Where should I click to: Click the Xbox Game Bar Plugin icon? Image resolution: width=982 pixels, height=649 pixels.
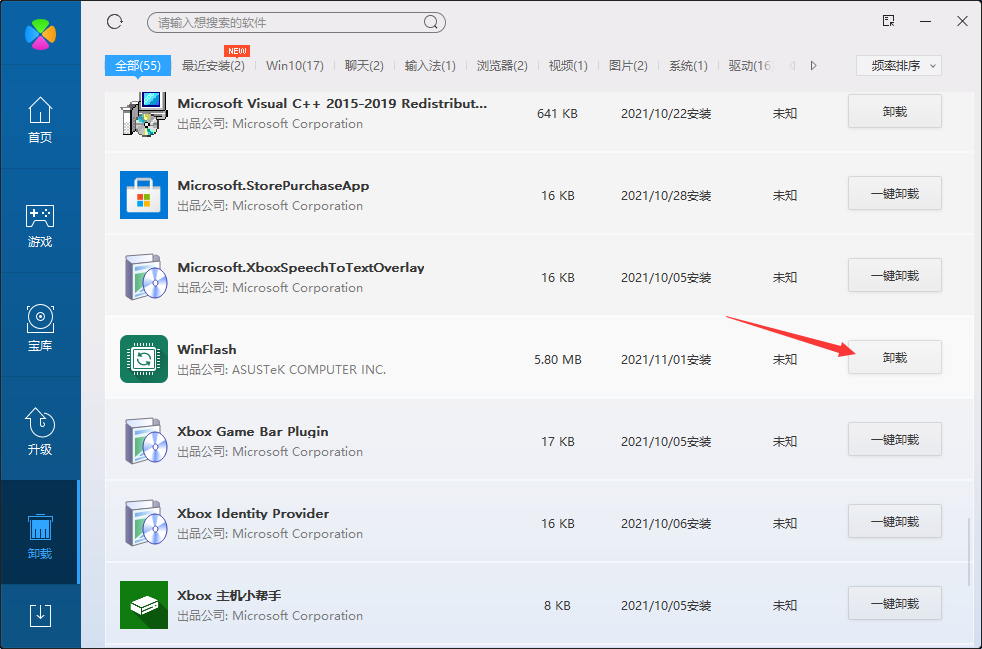coord(144,441)
